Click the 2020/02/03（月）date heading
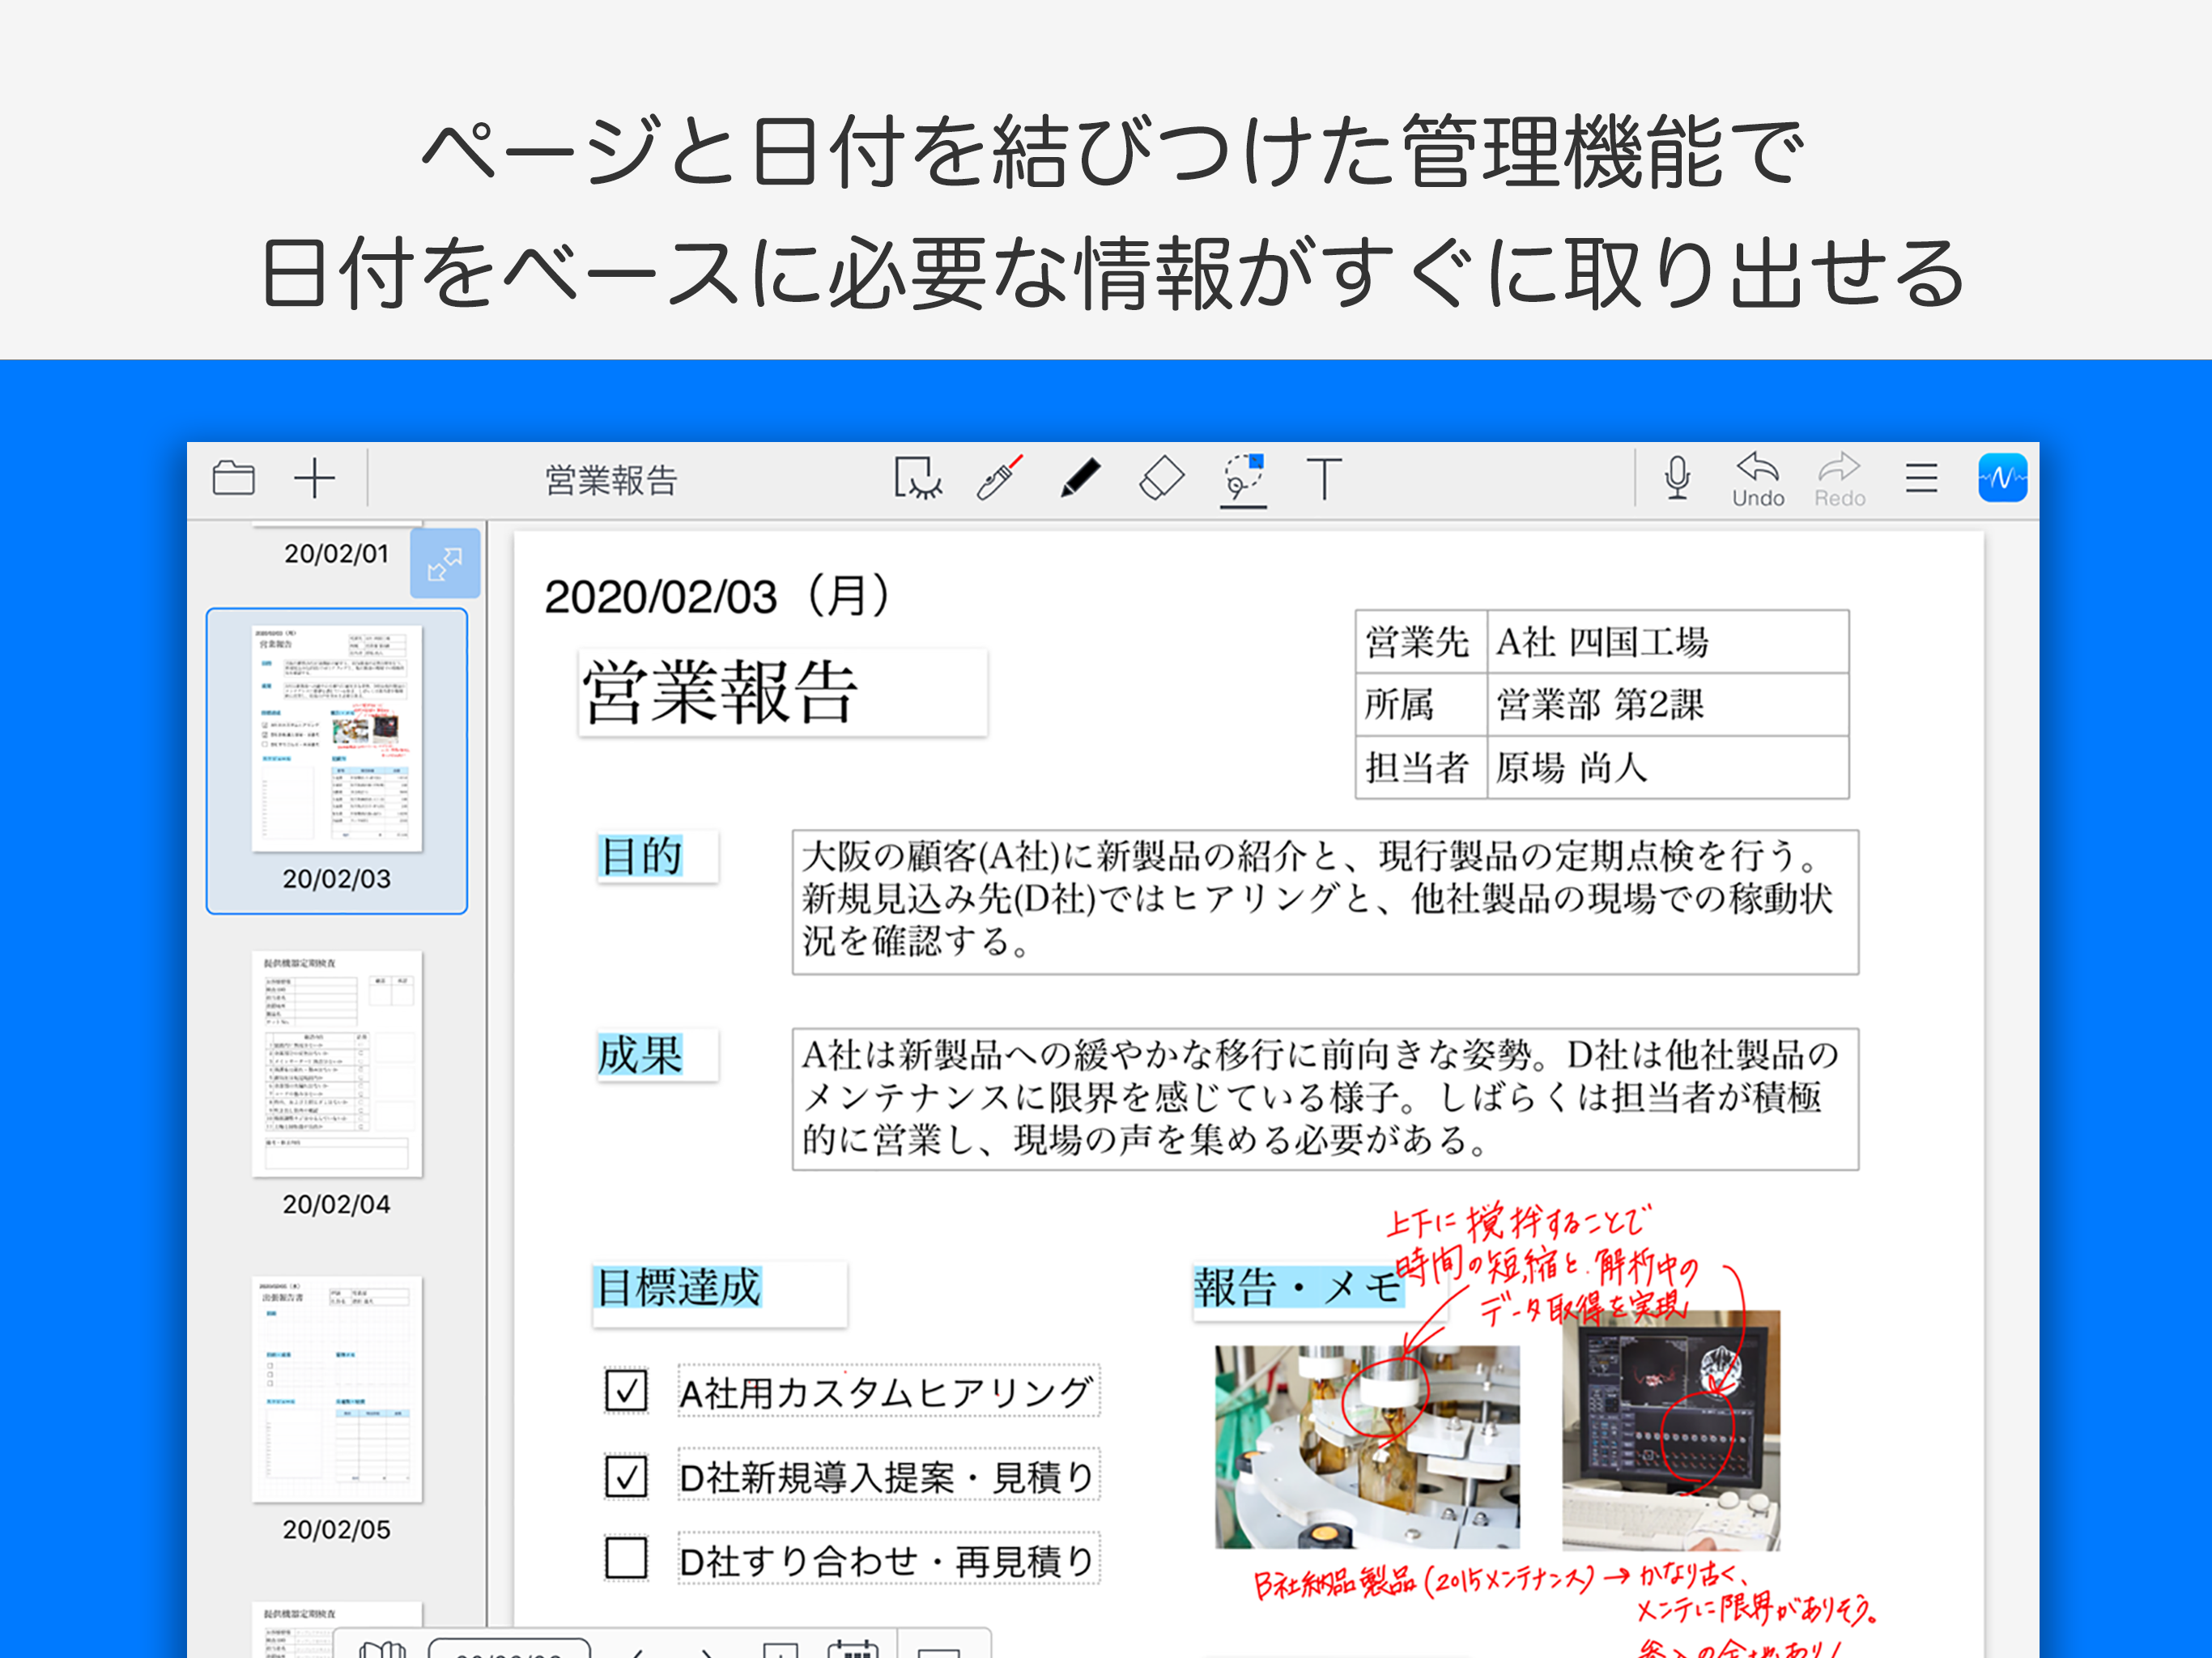Screen dimensions: 2212x1658 (717, 597)
